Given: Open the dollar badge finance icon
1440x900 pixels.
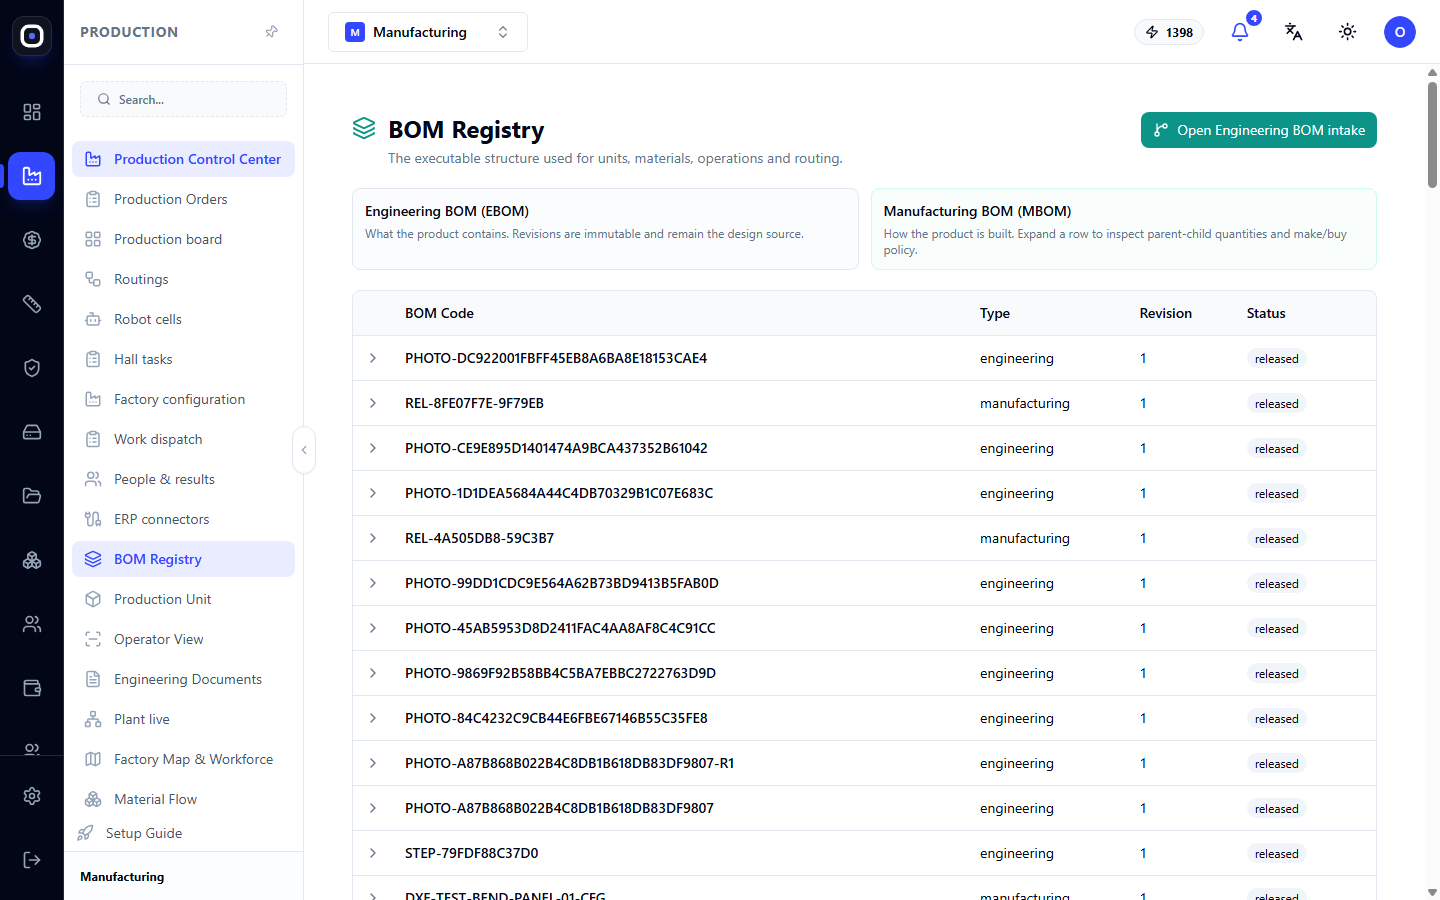Looking at the screenshot, I should tap(32, 240).
